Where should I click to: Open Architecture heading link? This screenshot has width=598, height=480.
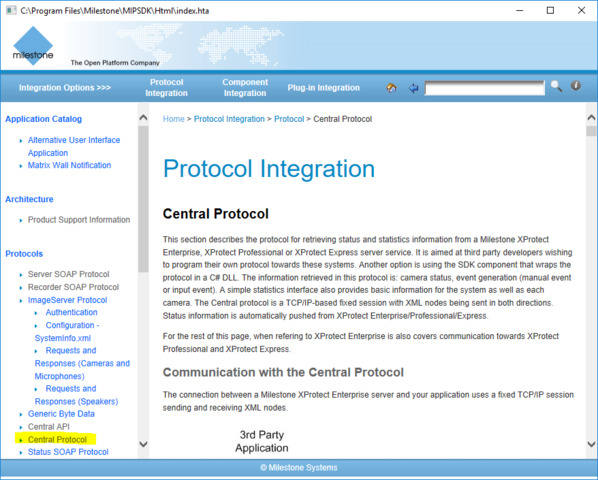[29, 199]
